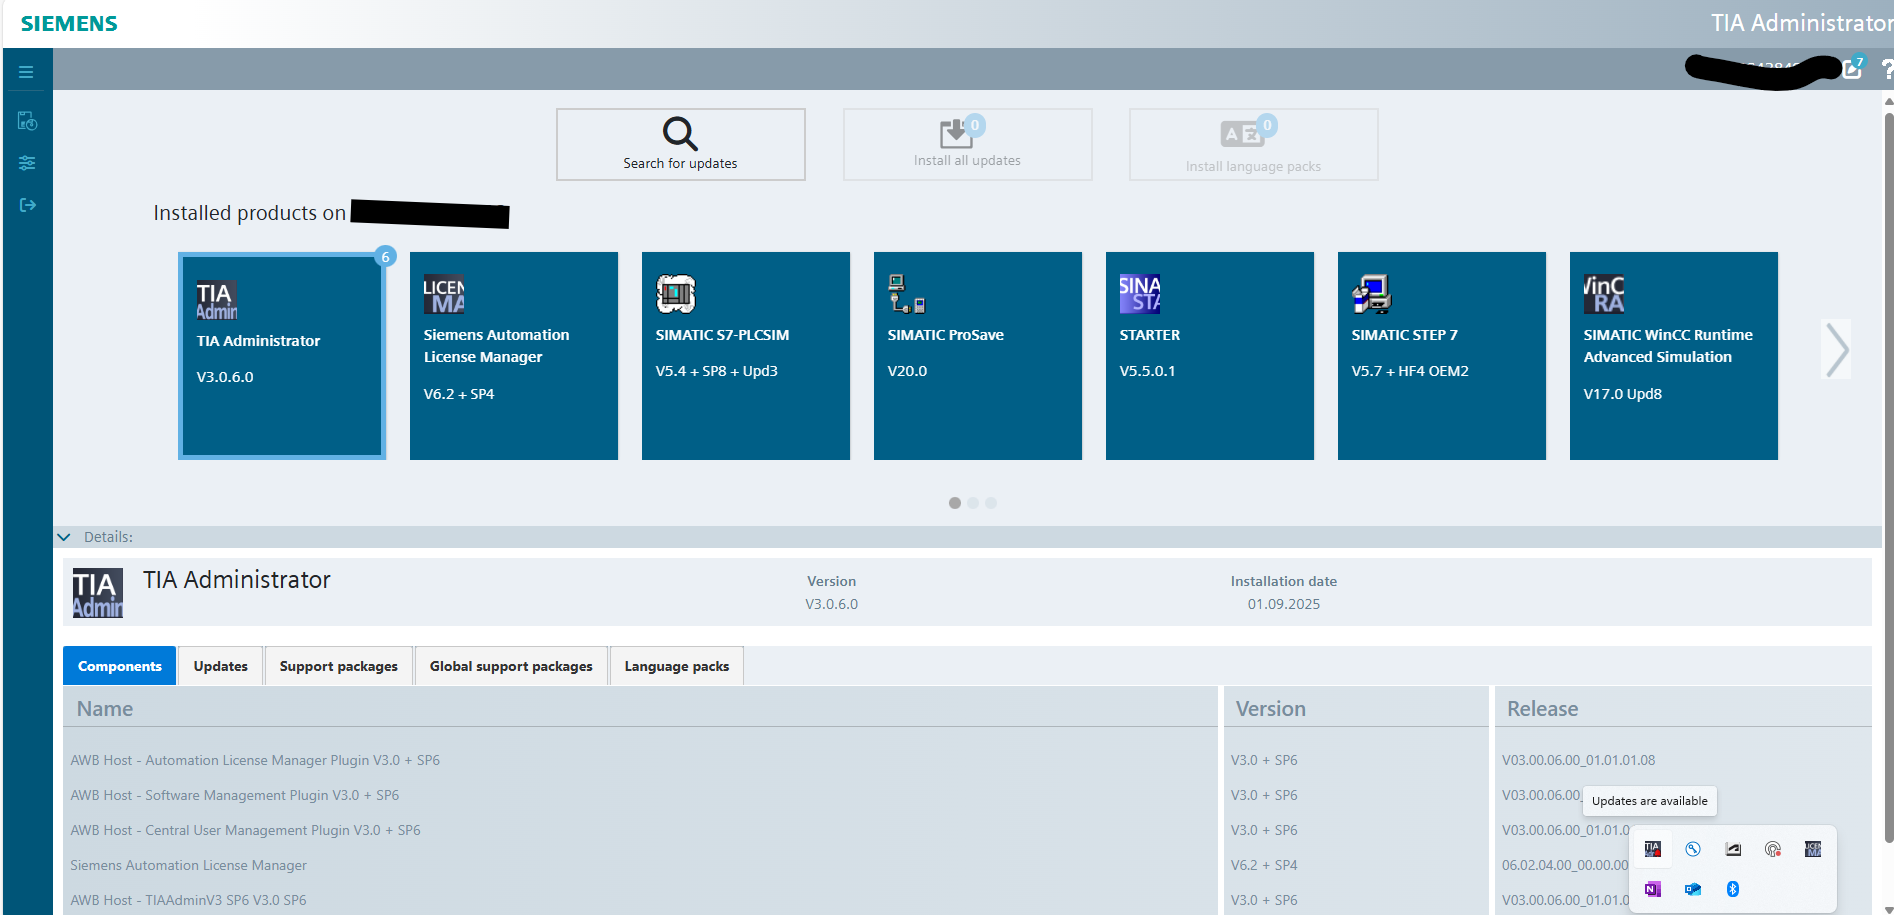Image resolution: width=1894 pixels, height=915 pixels.
Task: Go to second page dot of carousel
Action: [973, 503]
